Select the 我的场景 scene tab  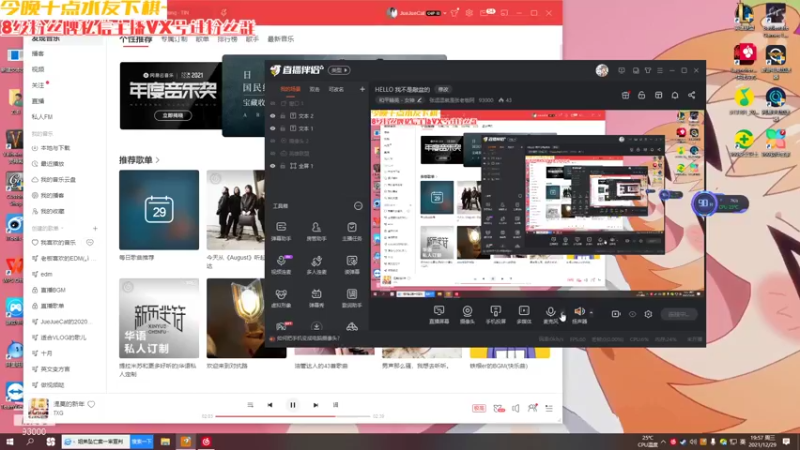point(290,89)
